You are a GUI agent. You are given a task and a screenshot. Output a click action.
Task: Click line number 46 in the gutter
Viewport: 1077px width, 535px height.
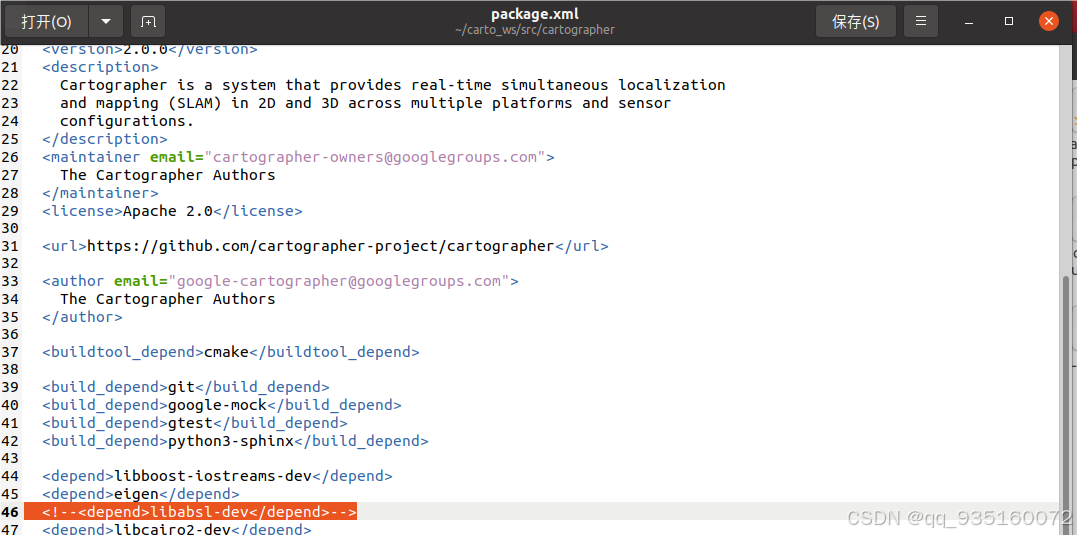point(10,512)
